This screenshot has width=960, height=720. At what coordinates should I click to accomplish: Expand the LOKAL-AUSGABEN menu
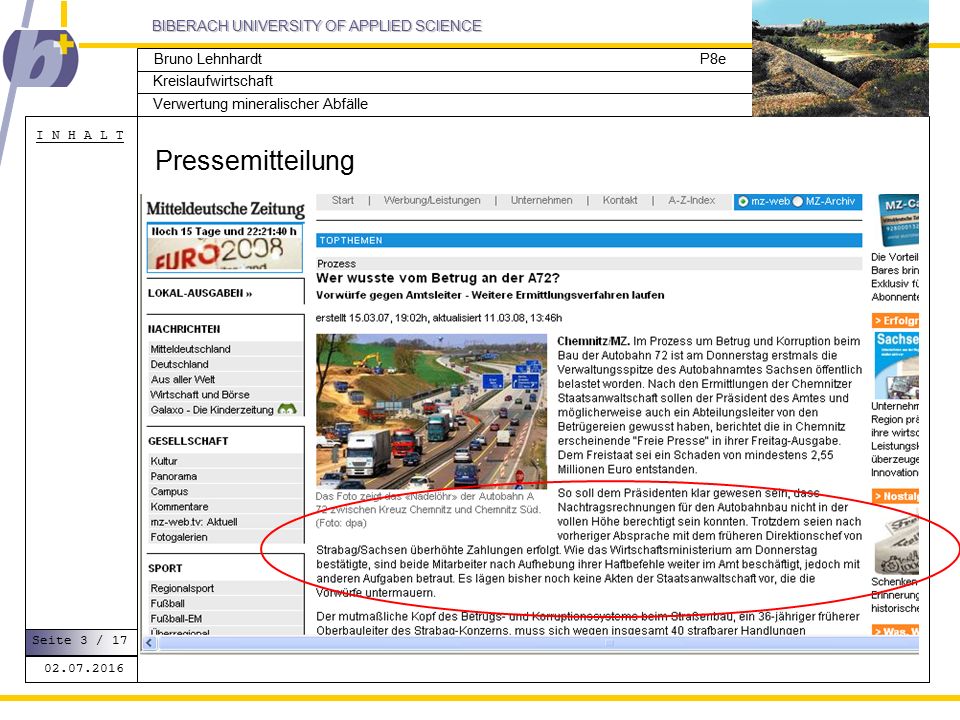pos(200,293)
